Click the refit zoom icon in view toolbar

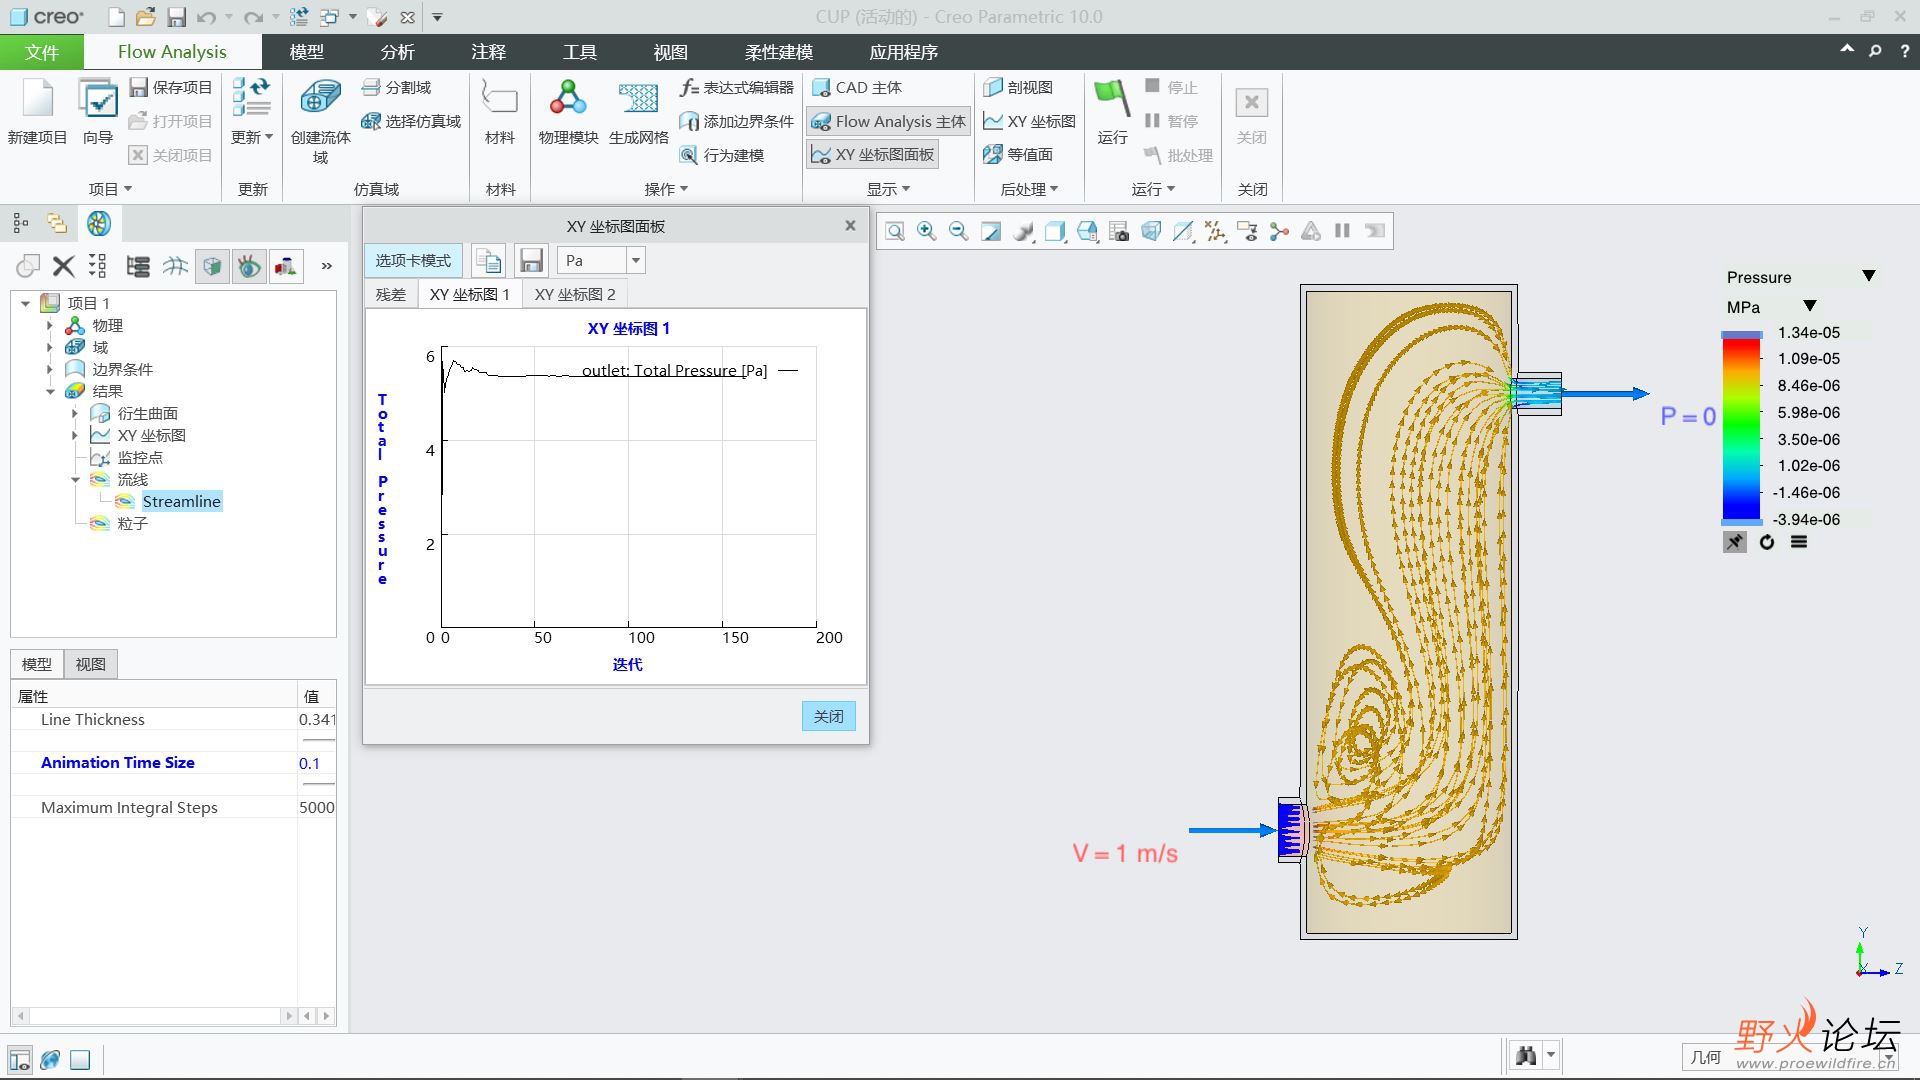point(895,232)
